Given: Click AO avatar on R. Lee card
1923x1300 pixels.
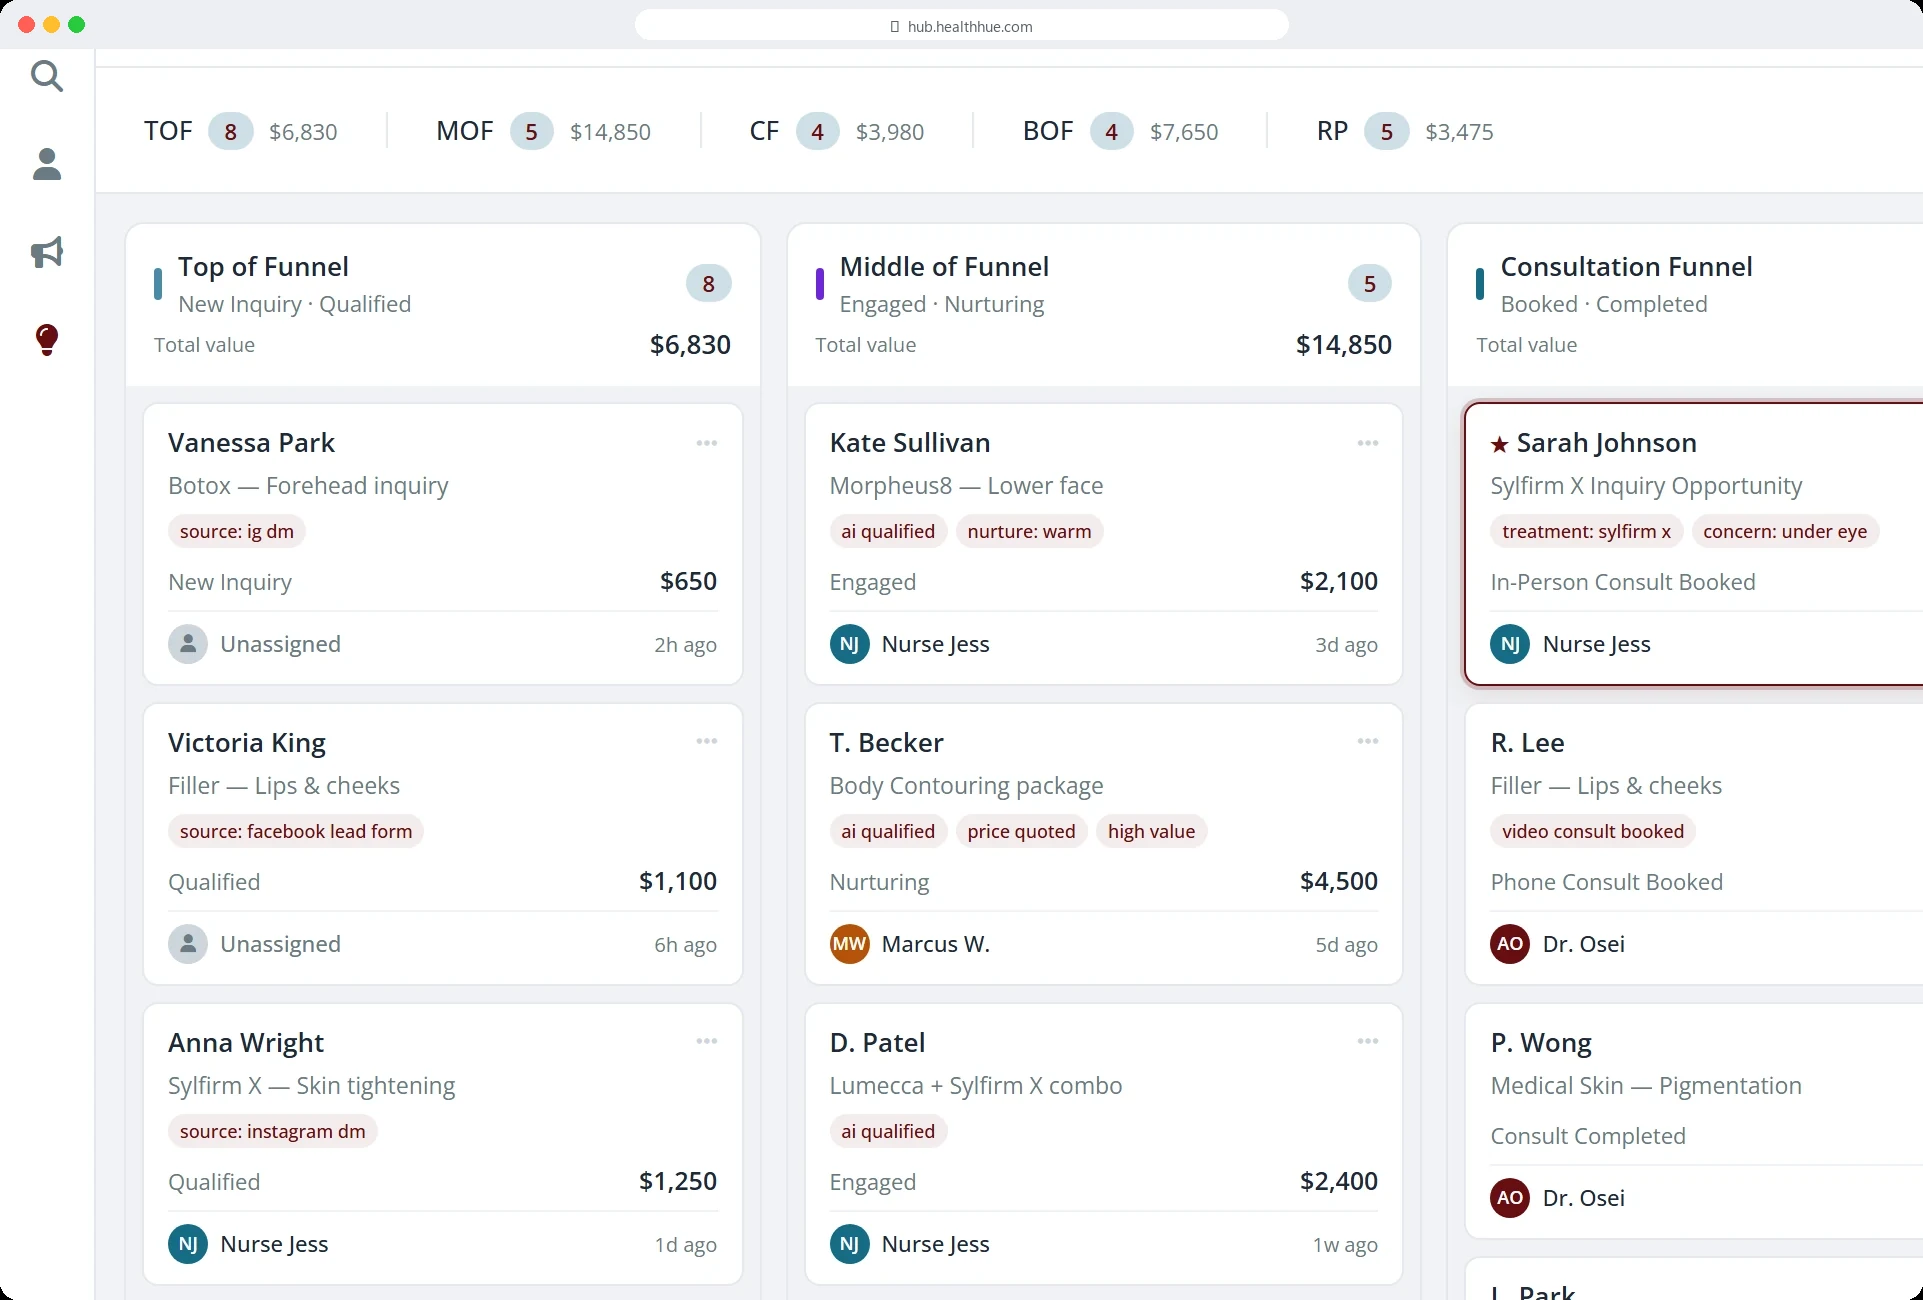Looking at the screenshot, I should pyautogui.click(x=1510, y=944).
